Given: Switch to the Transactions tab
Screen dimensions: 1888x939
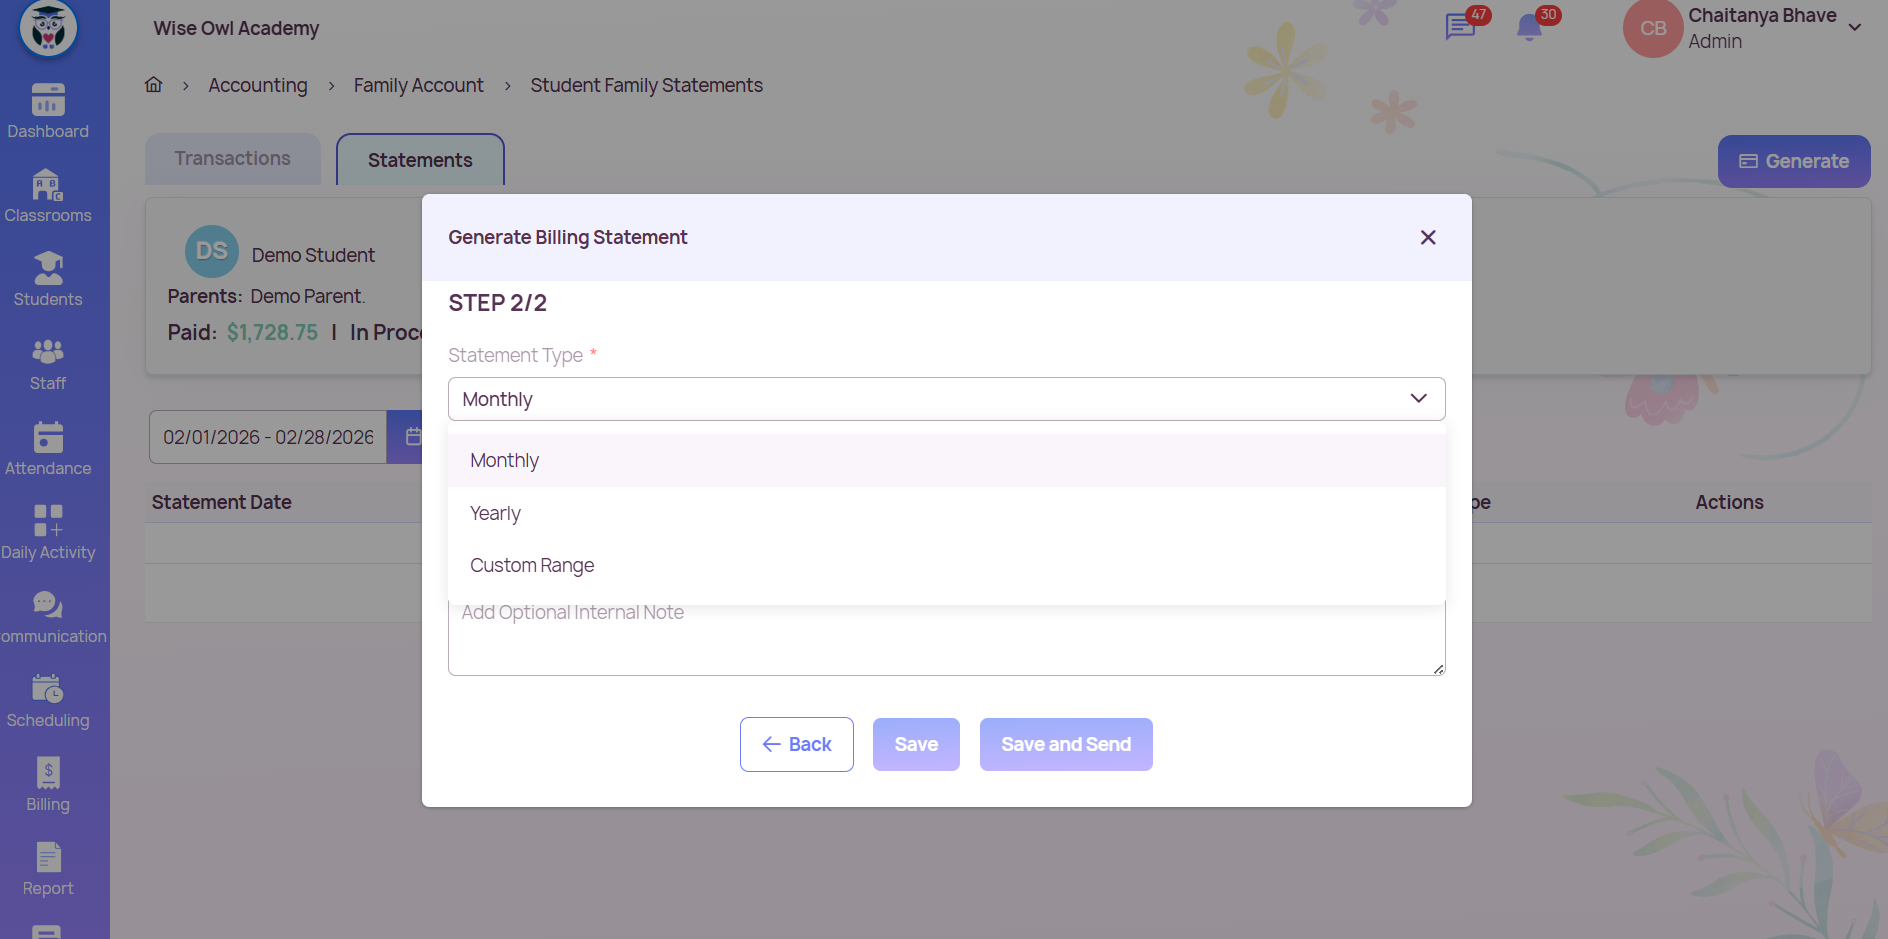Looking at the screenshot, I should (x=232, y=159).
